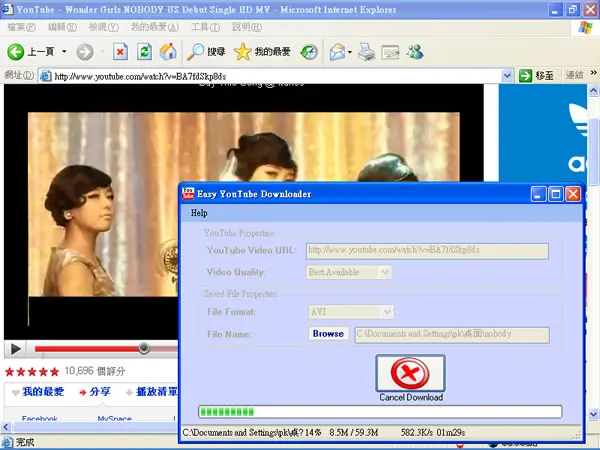600x450 pixels.
Task: Click the IE Back arrow icon
Action: click(16, 52)
